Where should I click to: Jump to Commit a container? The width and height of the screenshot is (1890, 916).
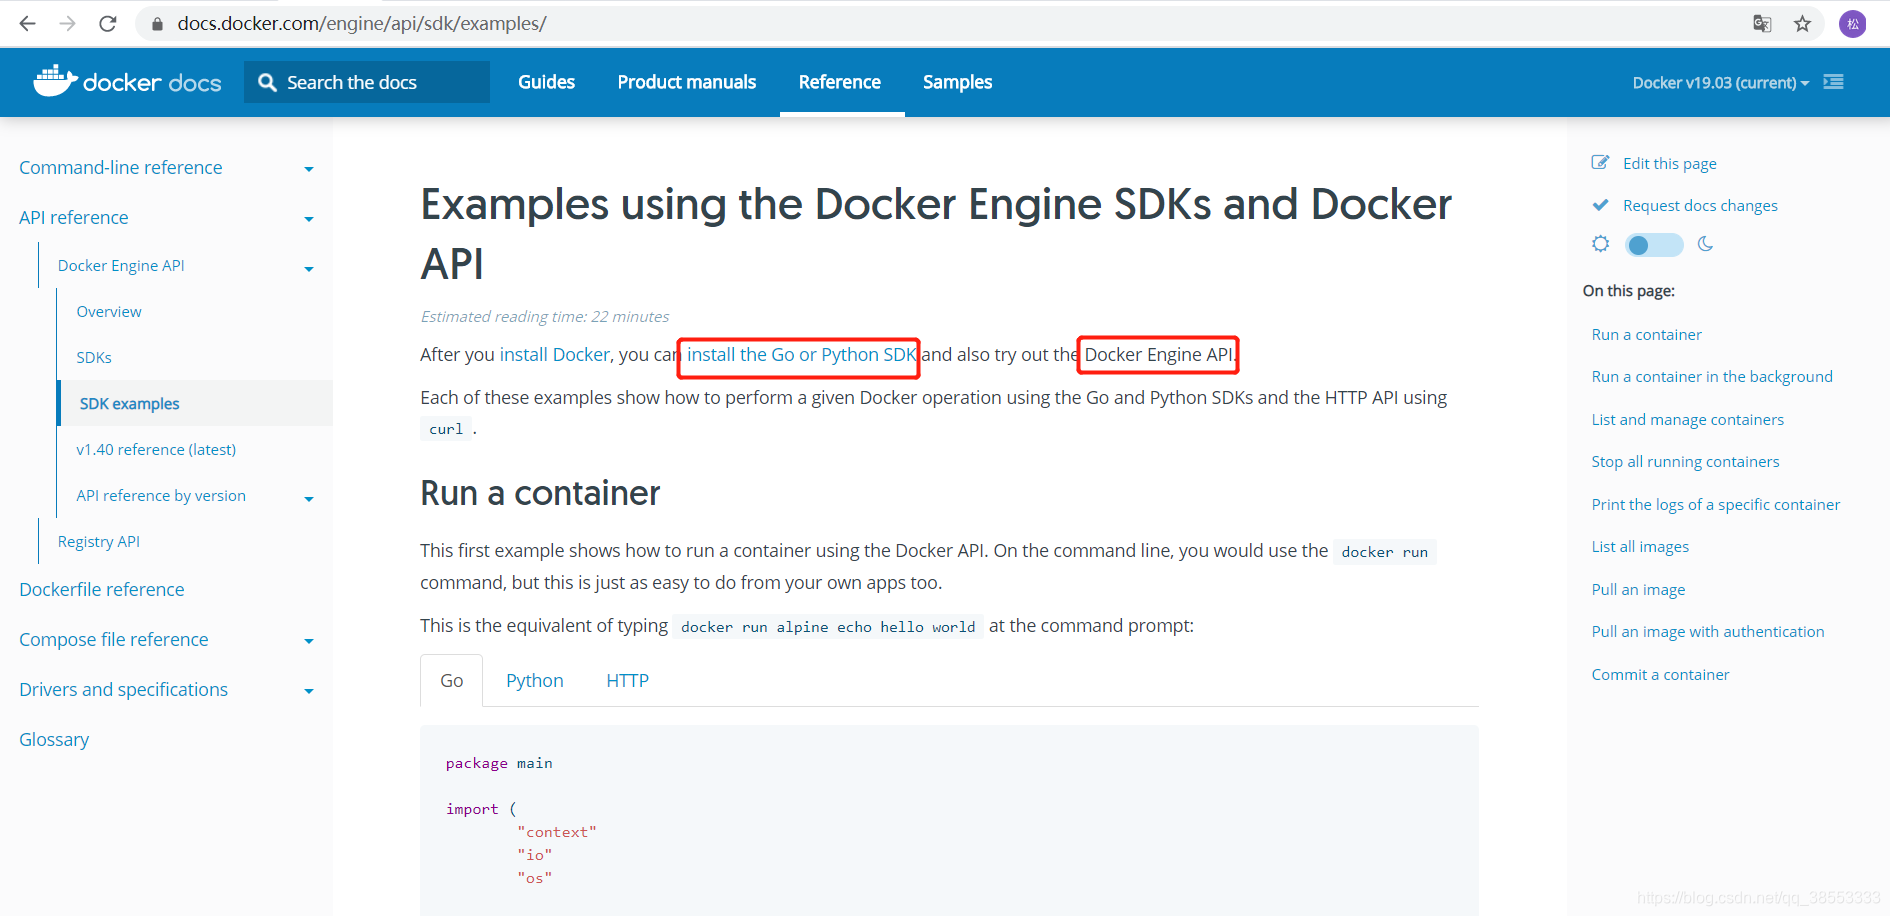pos(1660,674)
